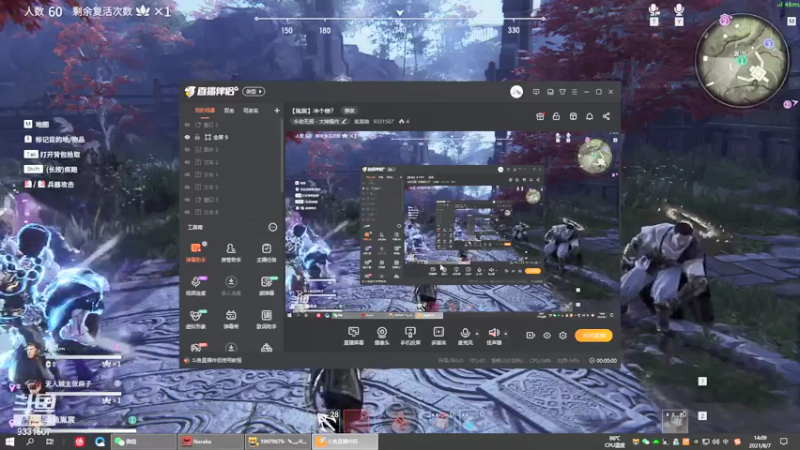Open microphone options arrow
800x450 pixels.
[x=477, y=334]
